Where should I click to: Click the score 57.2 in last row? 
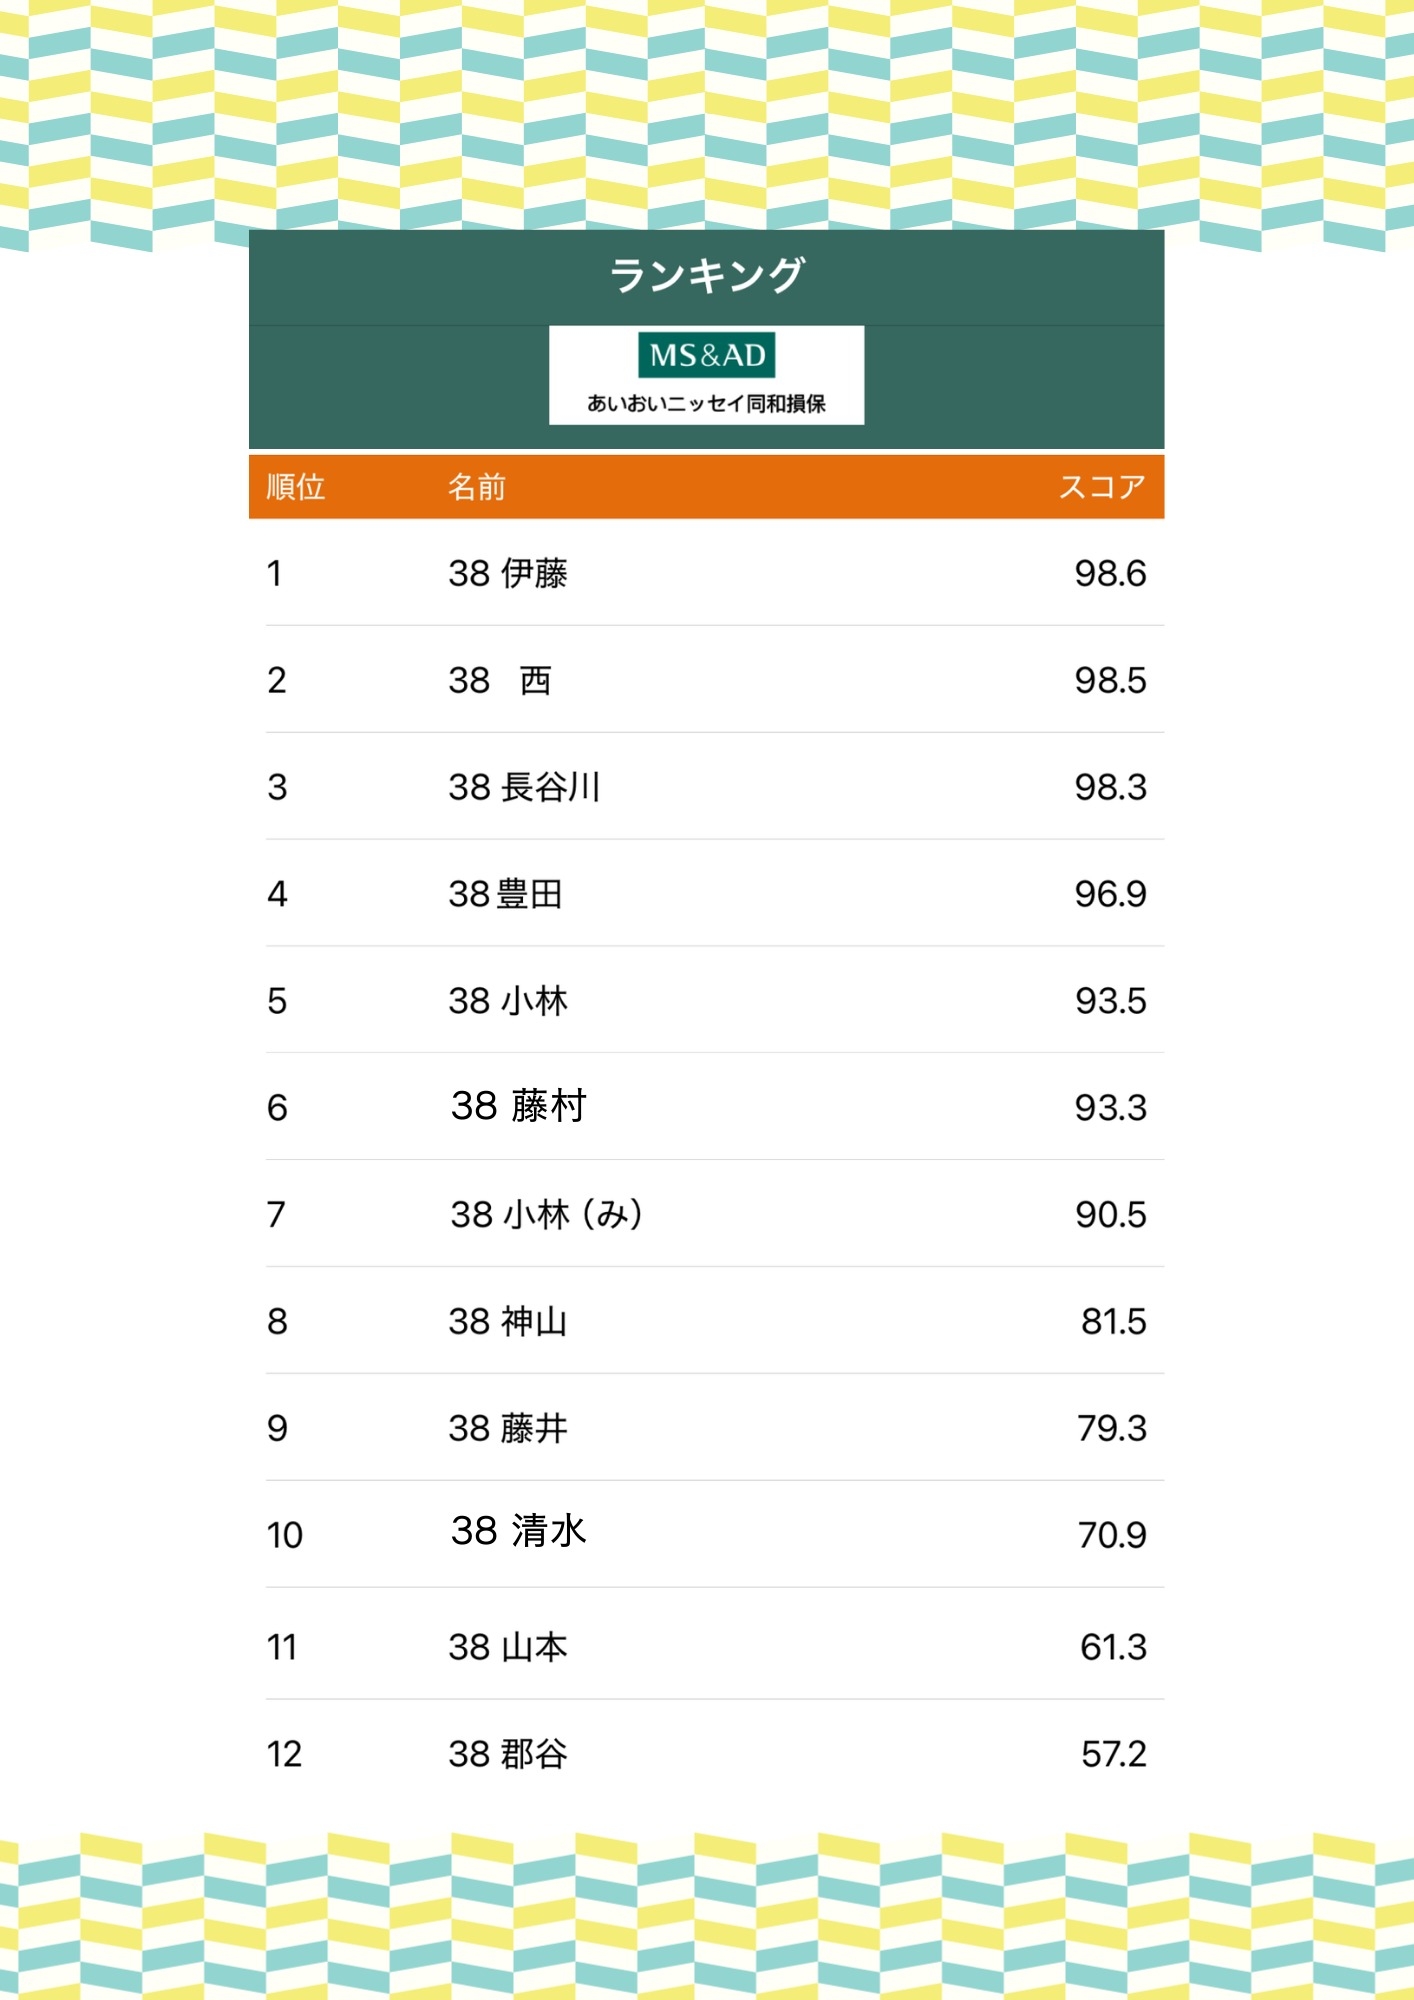pos(1113,1753)
